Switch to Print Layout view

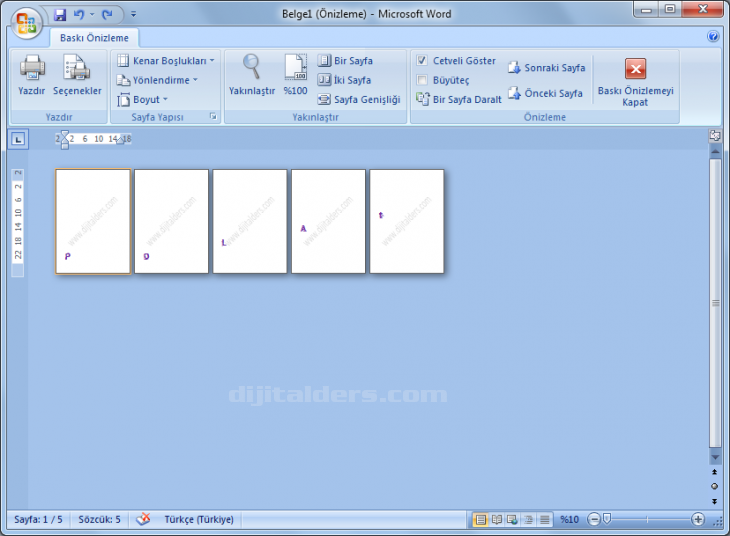click(481, 520)
